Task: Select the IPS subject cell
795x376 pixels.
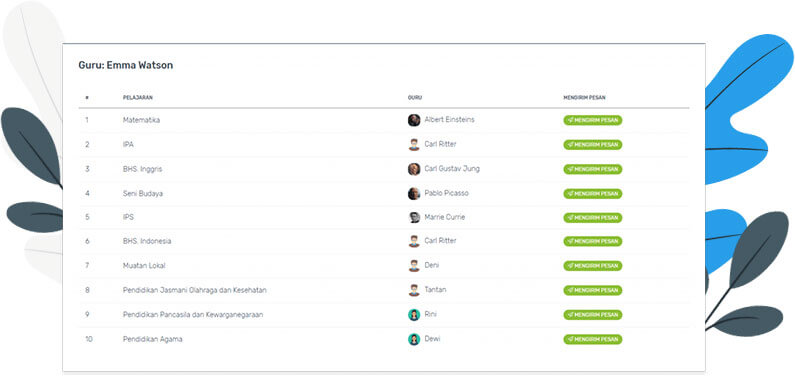Action: click(128, 217)
